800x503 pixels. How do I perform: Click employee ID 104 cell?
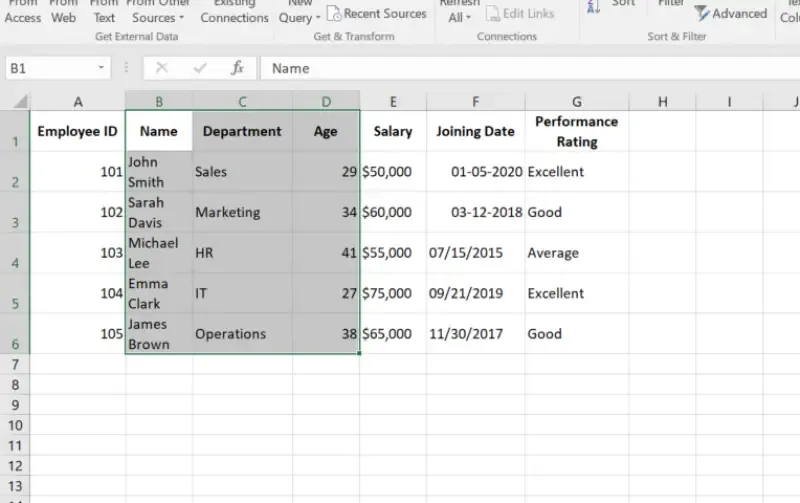point(78,293)
